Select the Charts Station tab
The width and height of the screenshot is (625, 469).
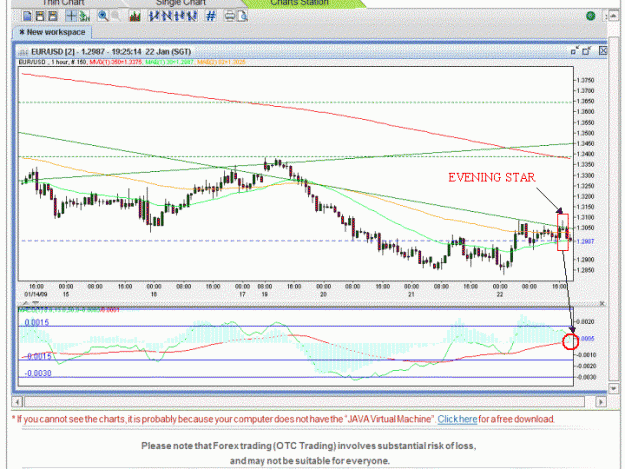coord(300,3)
